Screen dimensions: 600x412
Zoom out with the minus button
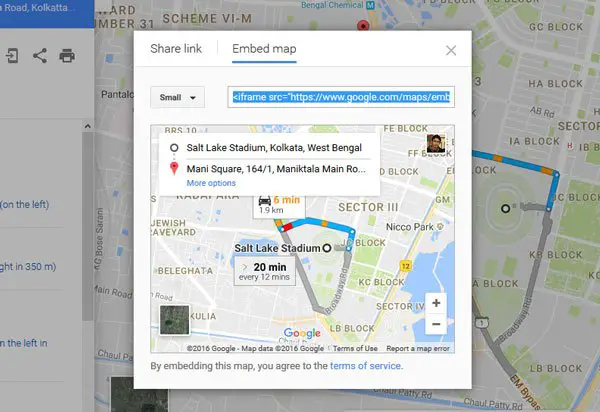[436, 324]
